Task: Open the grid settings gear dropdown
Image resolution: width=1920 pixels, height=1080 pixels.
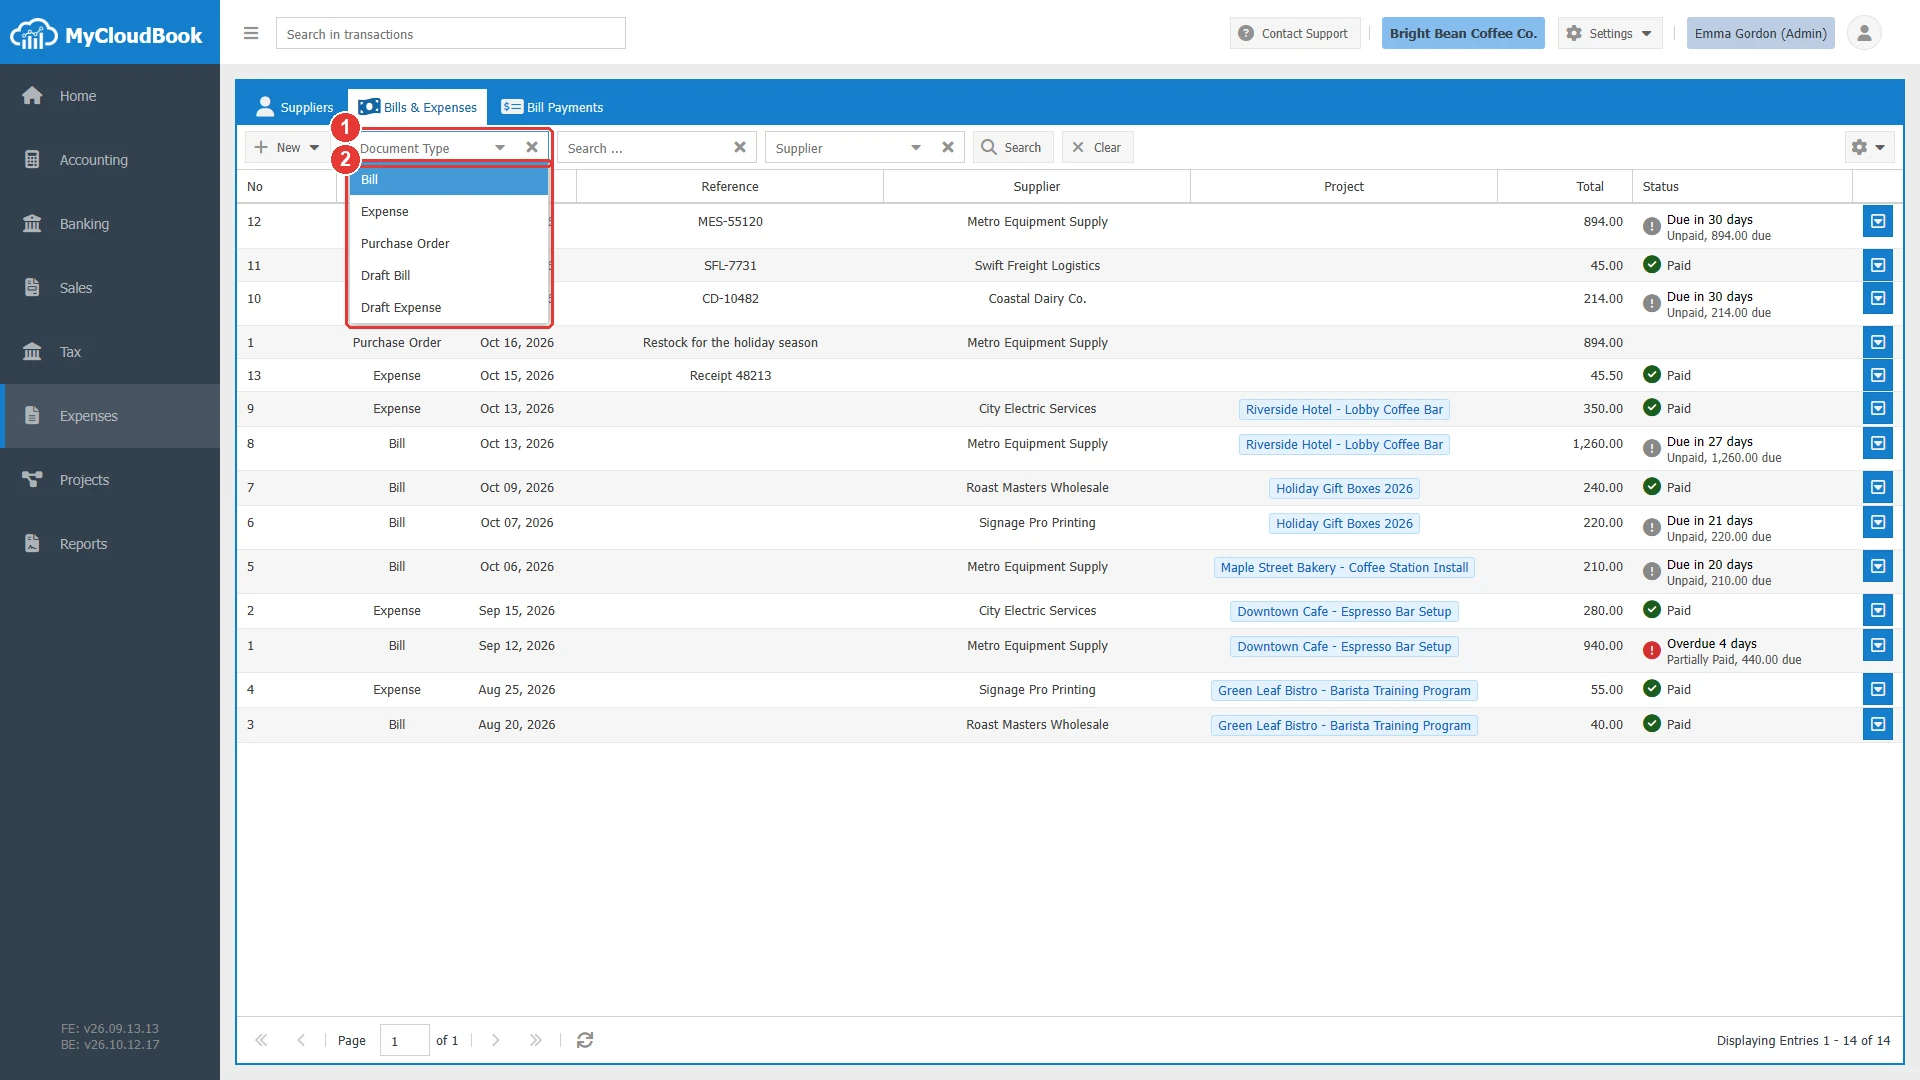Action: point(1869,147)
